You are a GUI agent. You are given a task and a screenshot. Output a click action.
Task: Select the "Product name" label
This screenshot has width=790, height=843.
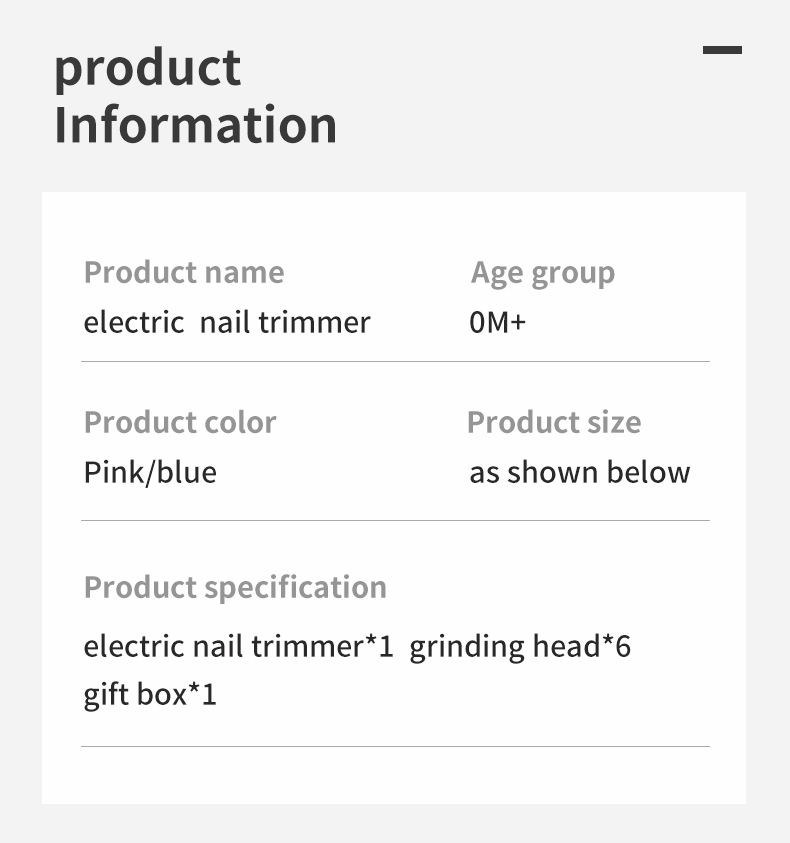click(x=184, y=272)
